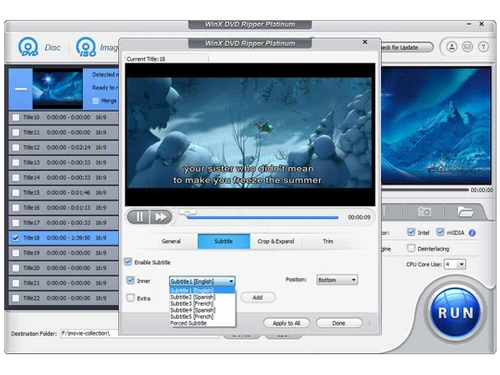Check the Title22 checkbox
The height and width of the screenshot is (375, 500).
tap(16, 298)
